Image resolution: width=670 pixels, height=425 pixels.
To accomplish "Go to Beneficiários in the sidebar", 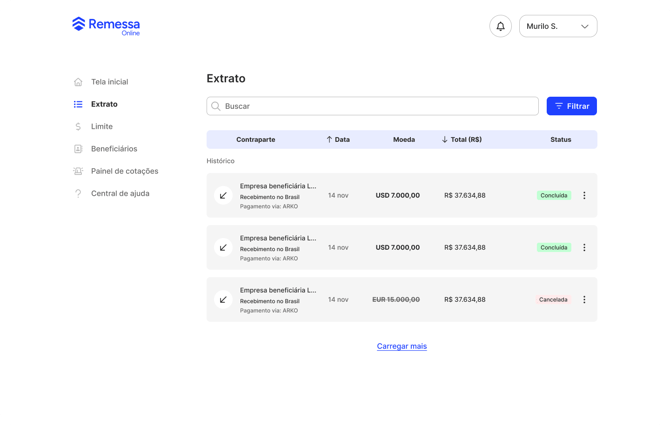I will coord(113,149).
